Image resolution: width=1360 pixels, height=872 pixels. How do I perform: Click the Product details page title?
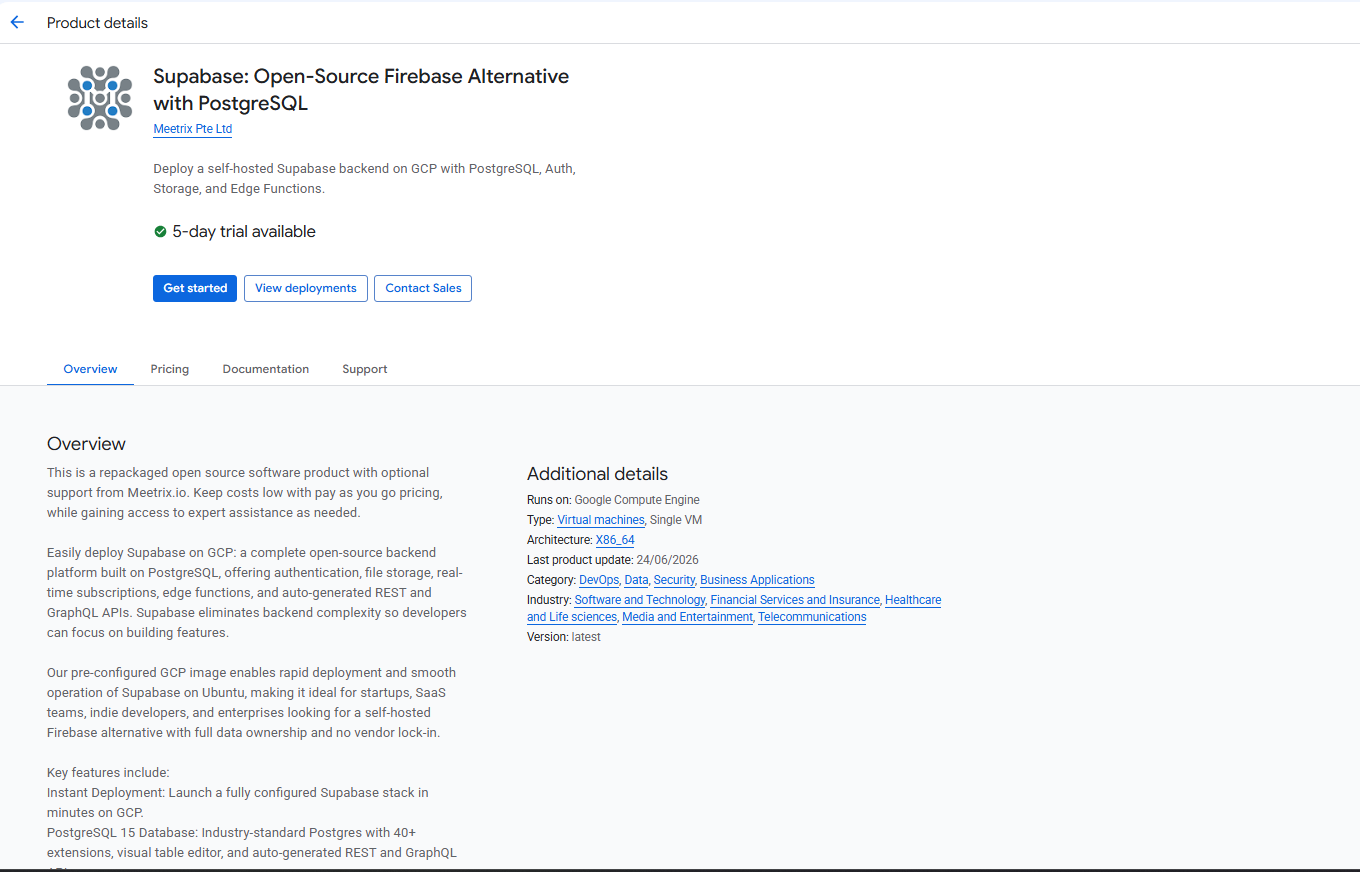tap(97, 23)
